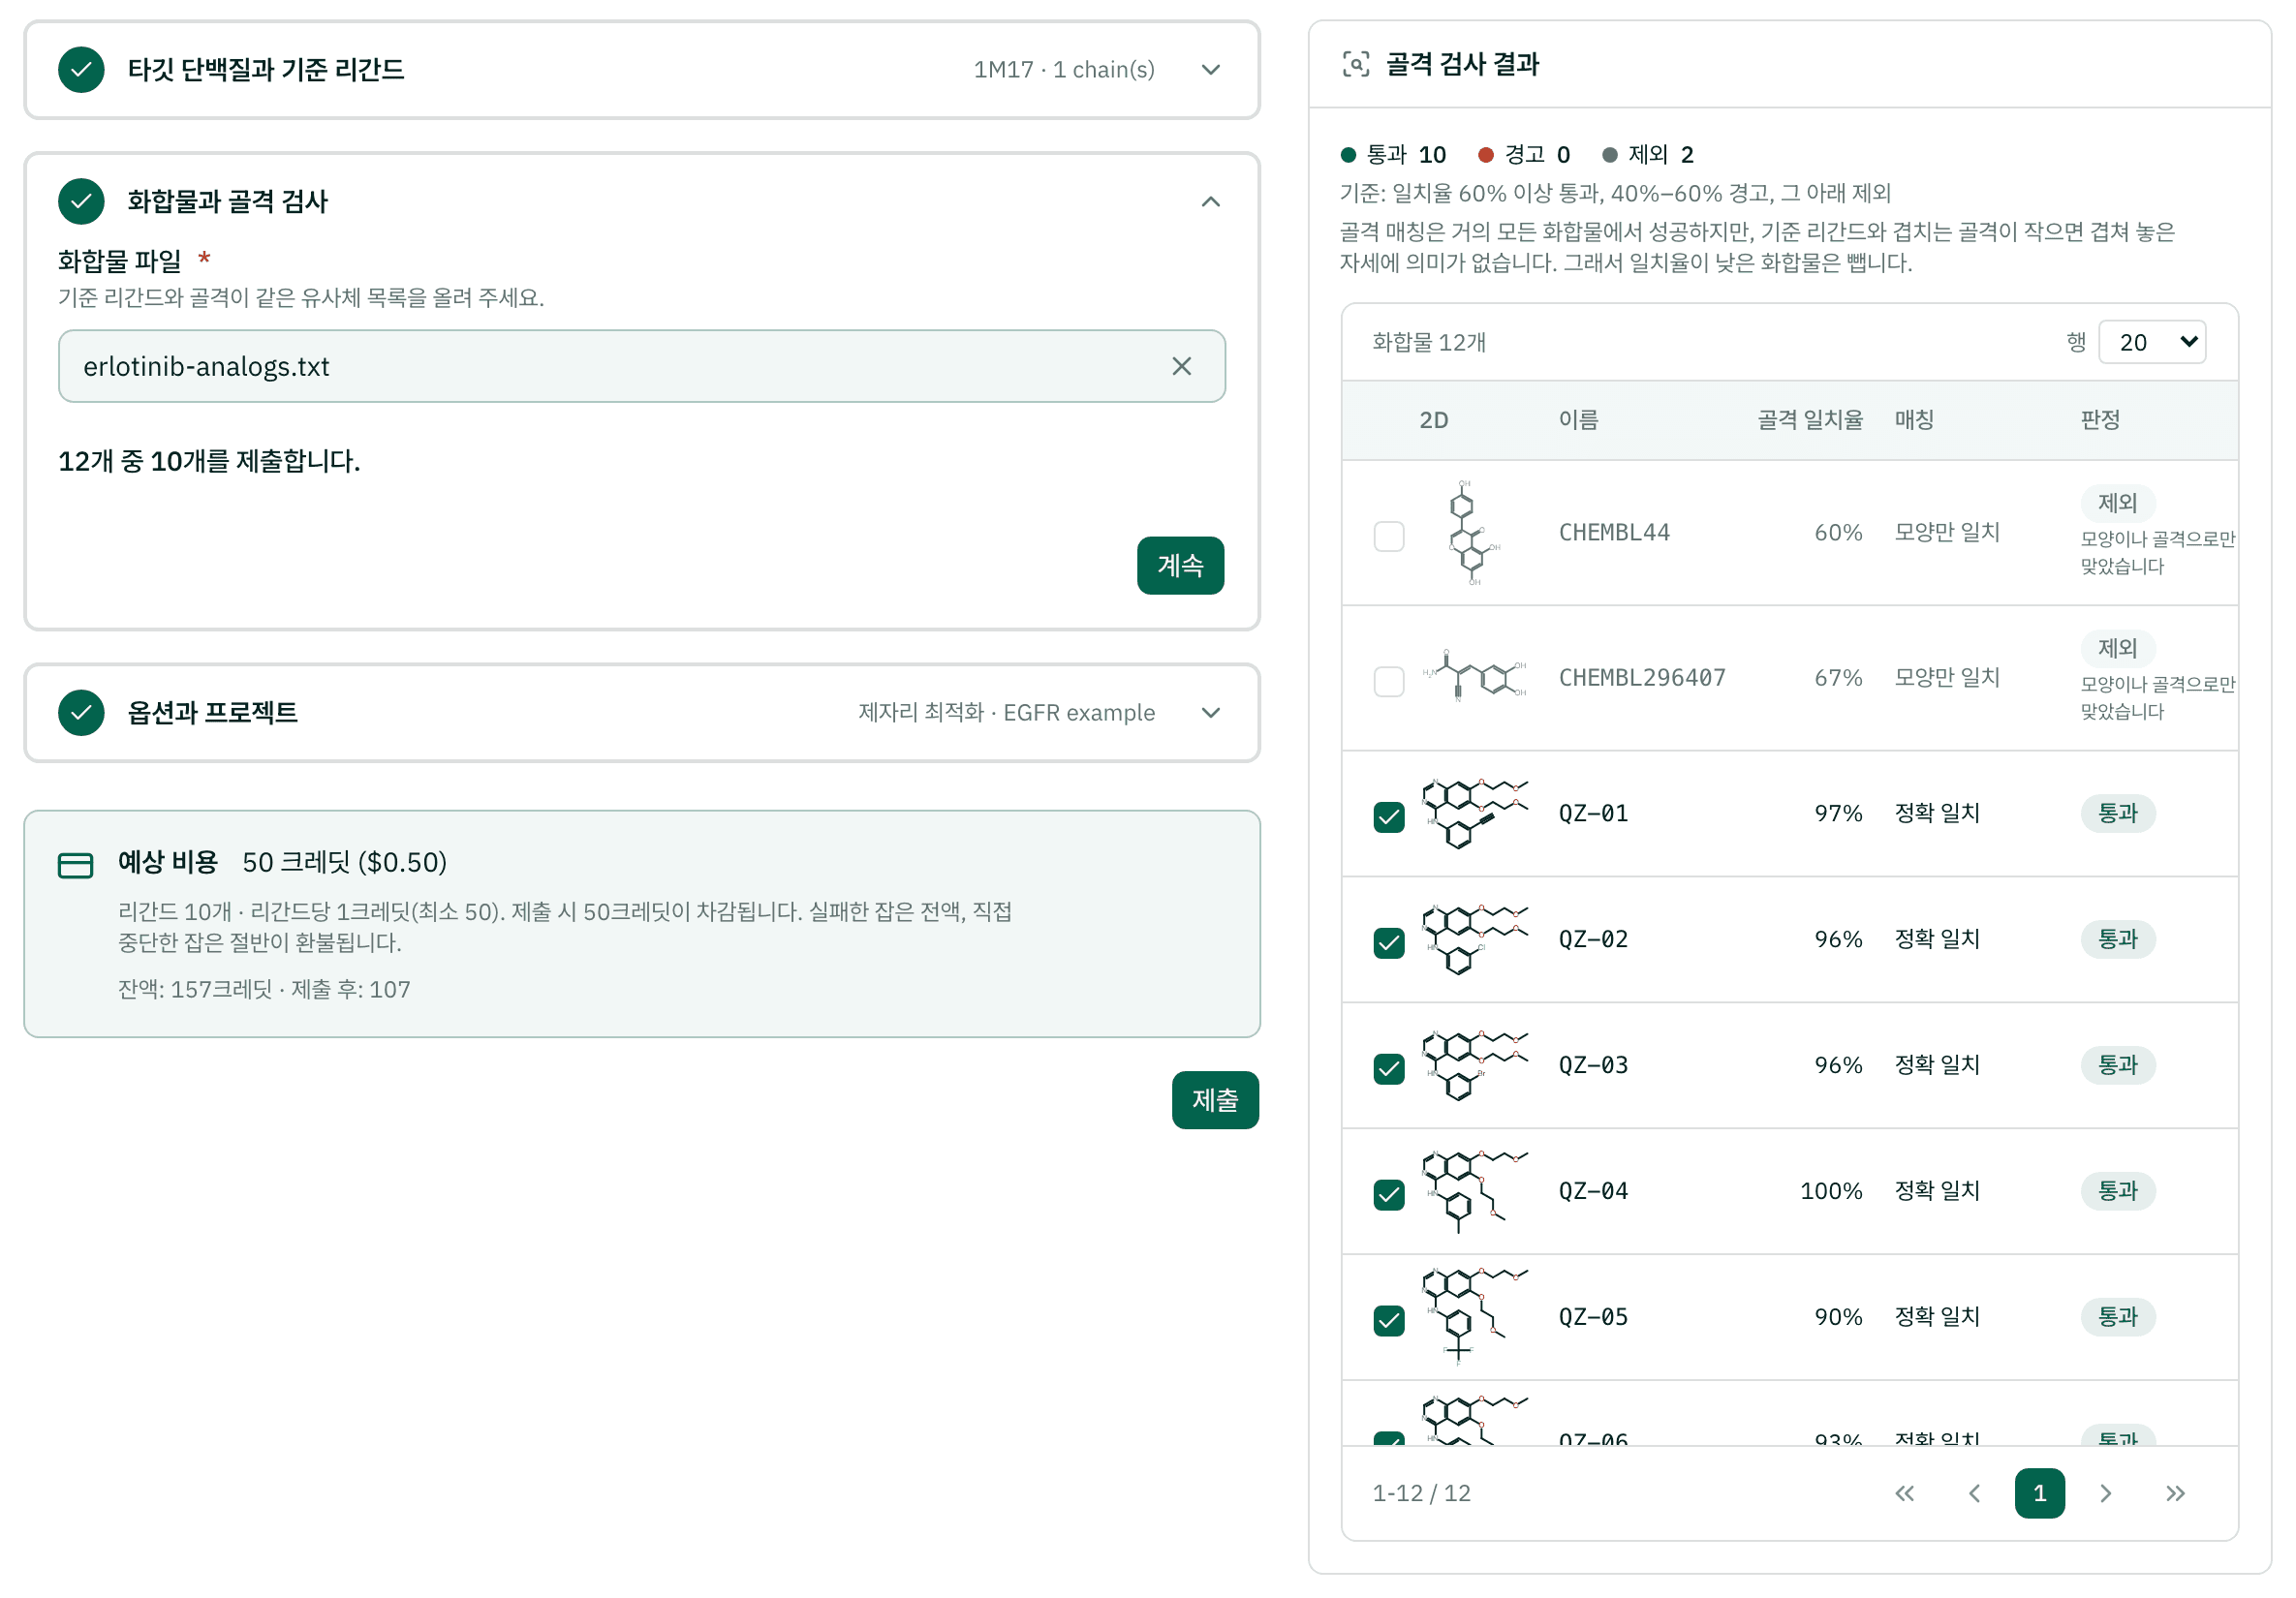Click the 판정 column header
The height and width of the screenshot is (1598, 2296).
point(2100,420)
